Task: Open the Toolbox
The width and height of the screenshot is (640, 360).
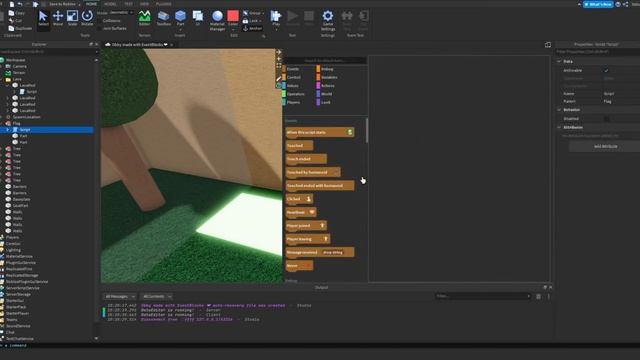Action: [164, 18]
